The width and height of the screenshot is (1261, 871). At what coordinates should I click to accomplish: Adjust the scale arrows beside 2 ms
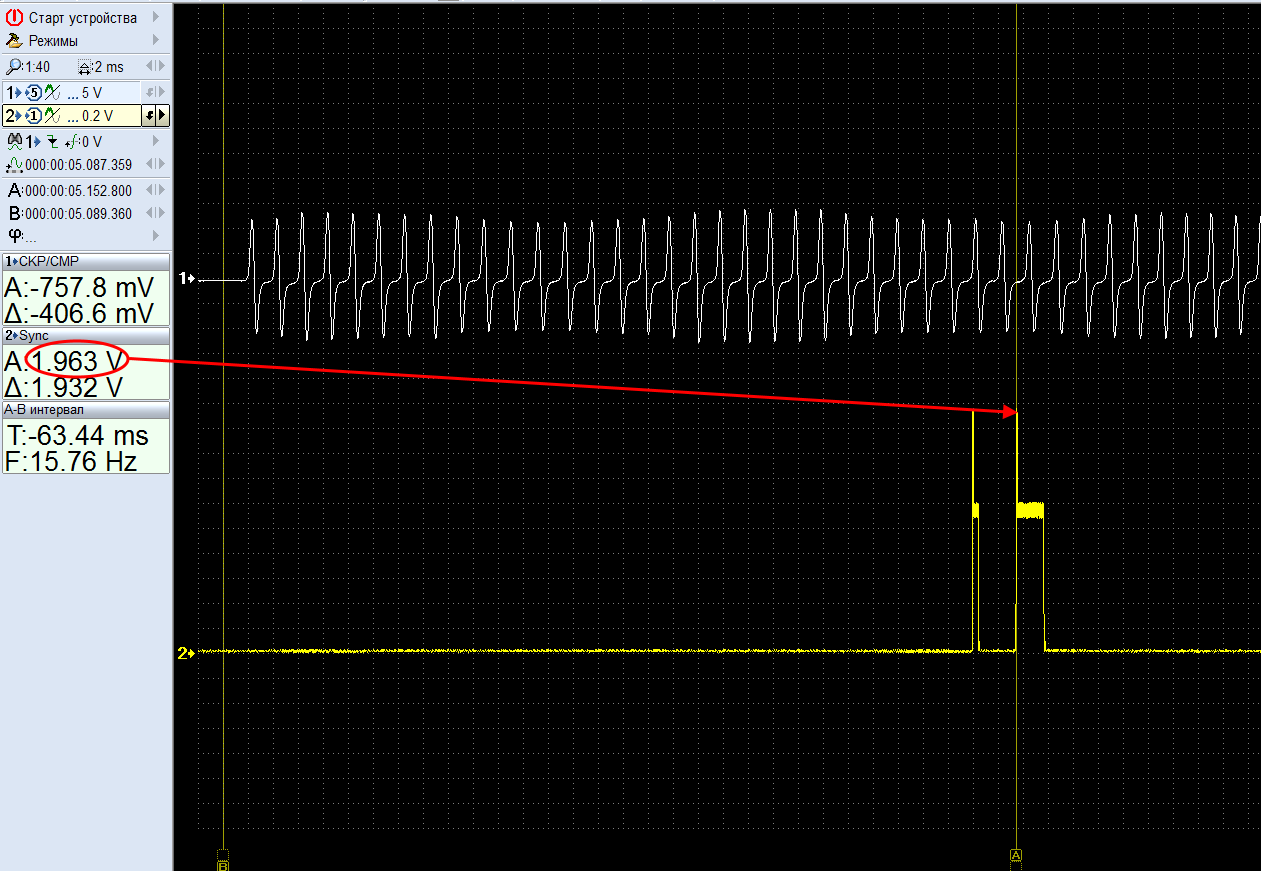[x=155, y=67]
